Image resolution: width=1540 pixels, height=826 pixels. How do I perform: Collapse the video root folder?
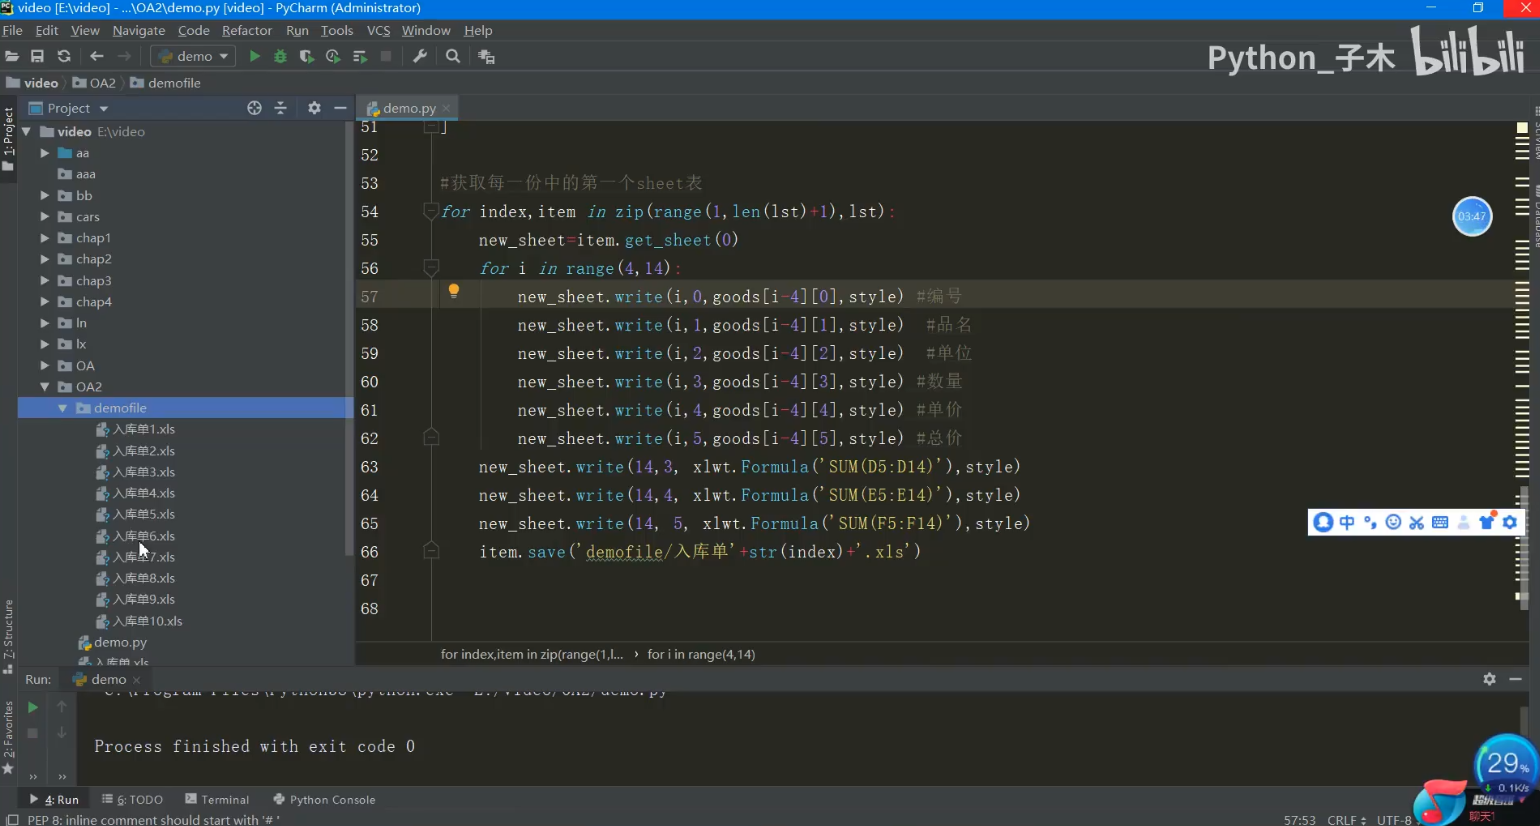[x=27, y=132]
